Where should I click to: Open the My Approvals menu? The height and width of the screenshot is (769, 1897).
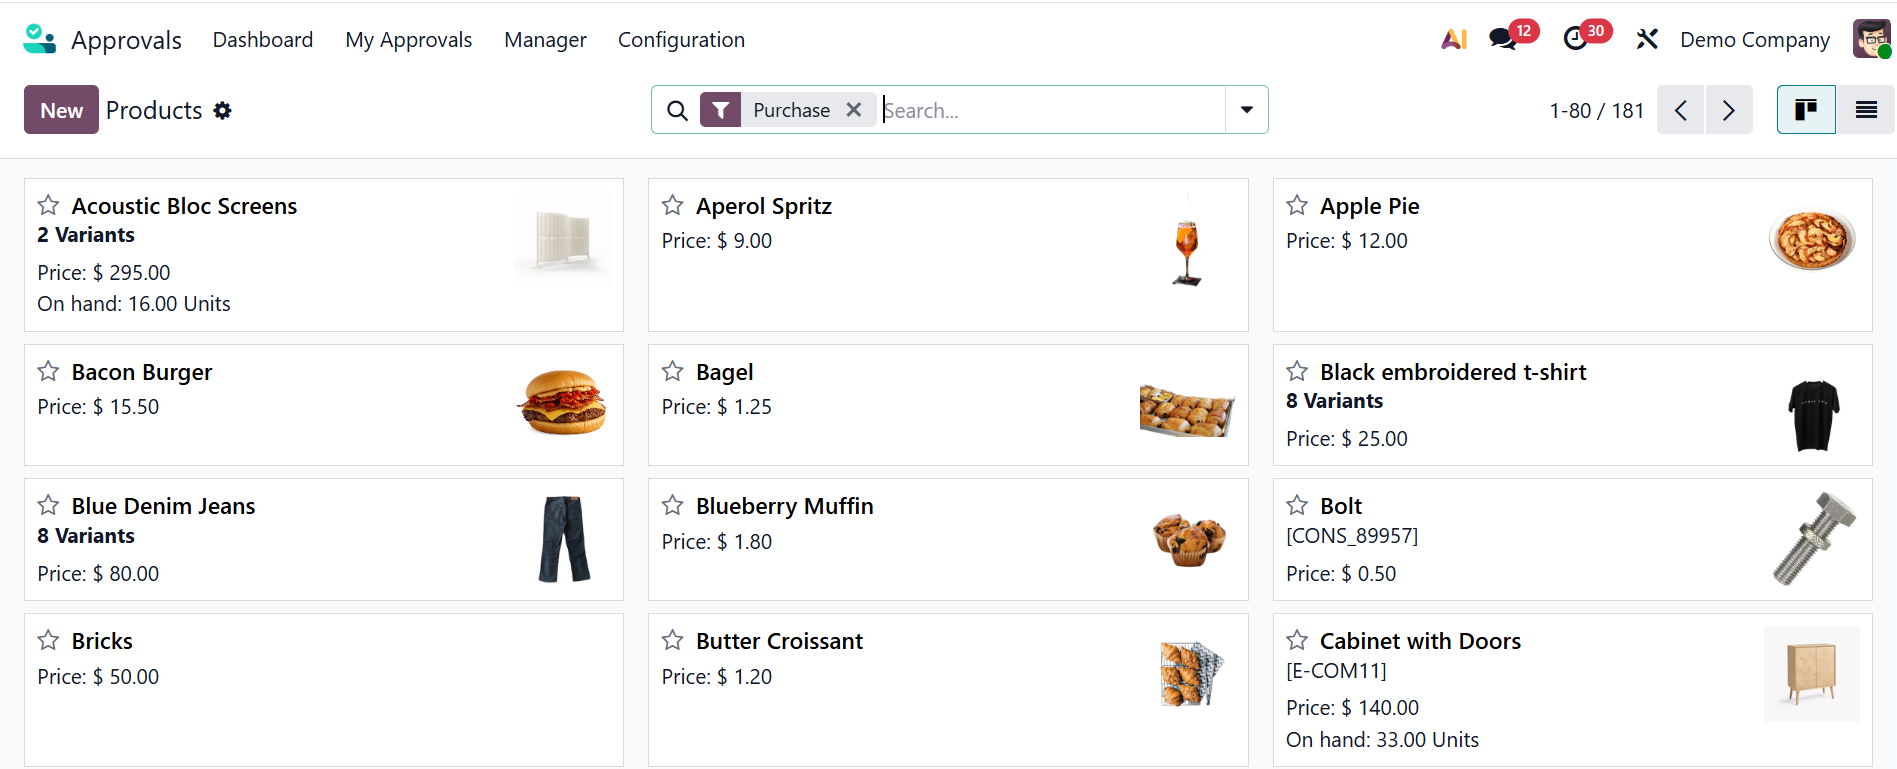click(408, 40)
